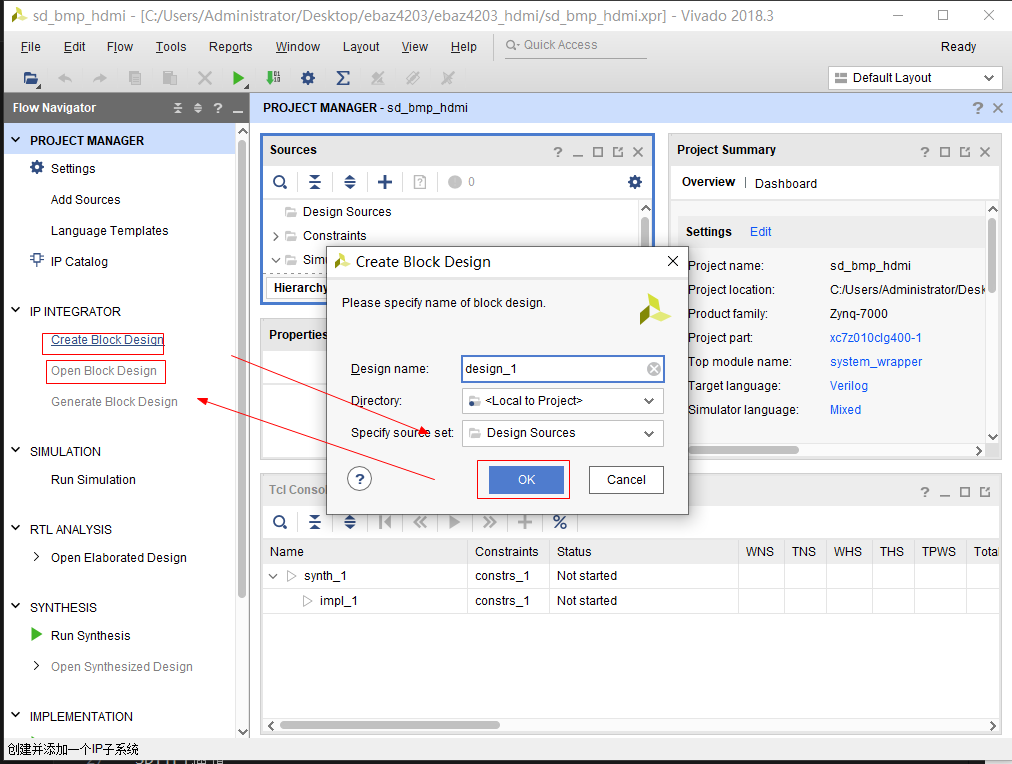Click search icon in Sources panel
Image resolution: width=1012 pixels, height=764 pixels.
tap(279, 182)
